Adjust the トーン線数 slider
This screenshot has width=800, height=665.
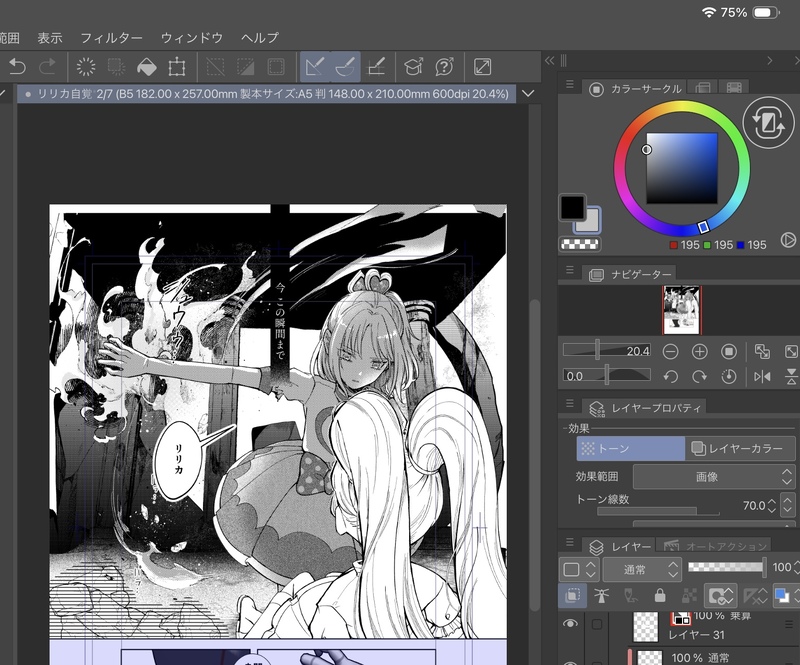(x=658, y=511)
